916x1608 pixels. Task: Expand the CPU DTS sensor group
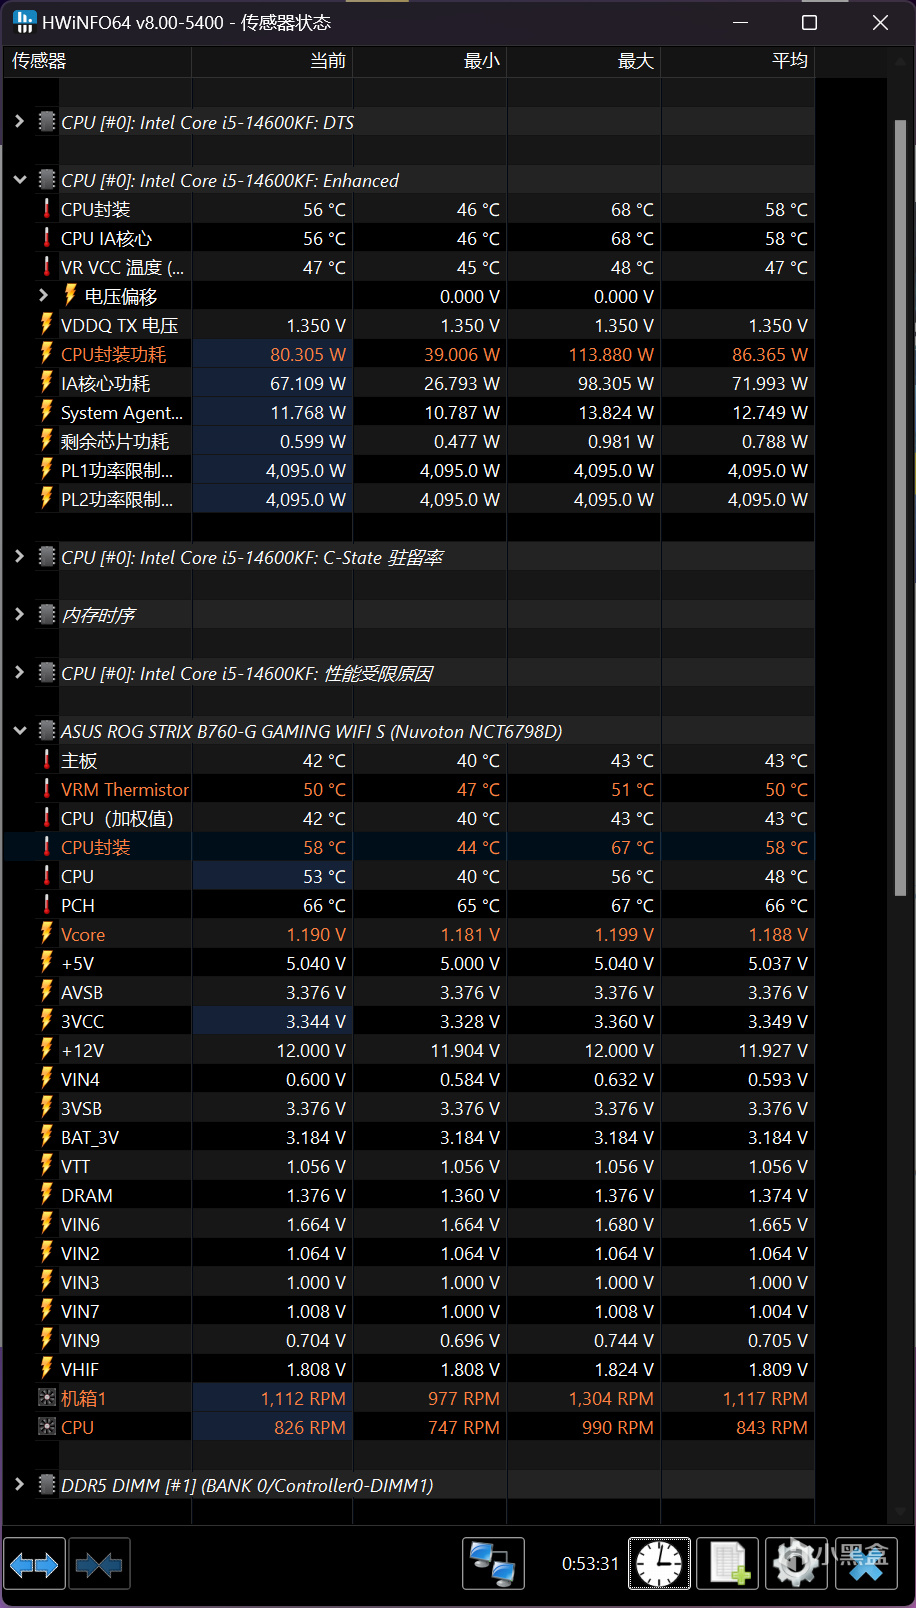tap(19, 121)
